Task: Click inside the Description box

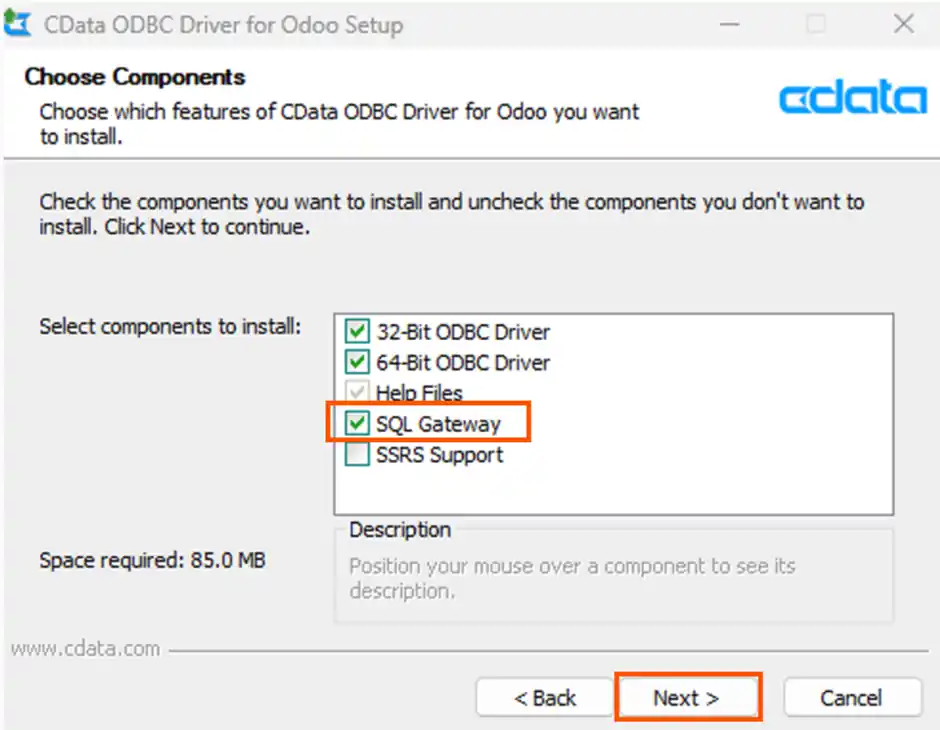Action: tap(612, 579)
